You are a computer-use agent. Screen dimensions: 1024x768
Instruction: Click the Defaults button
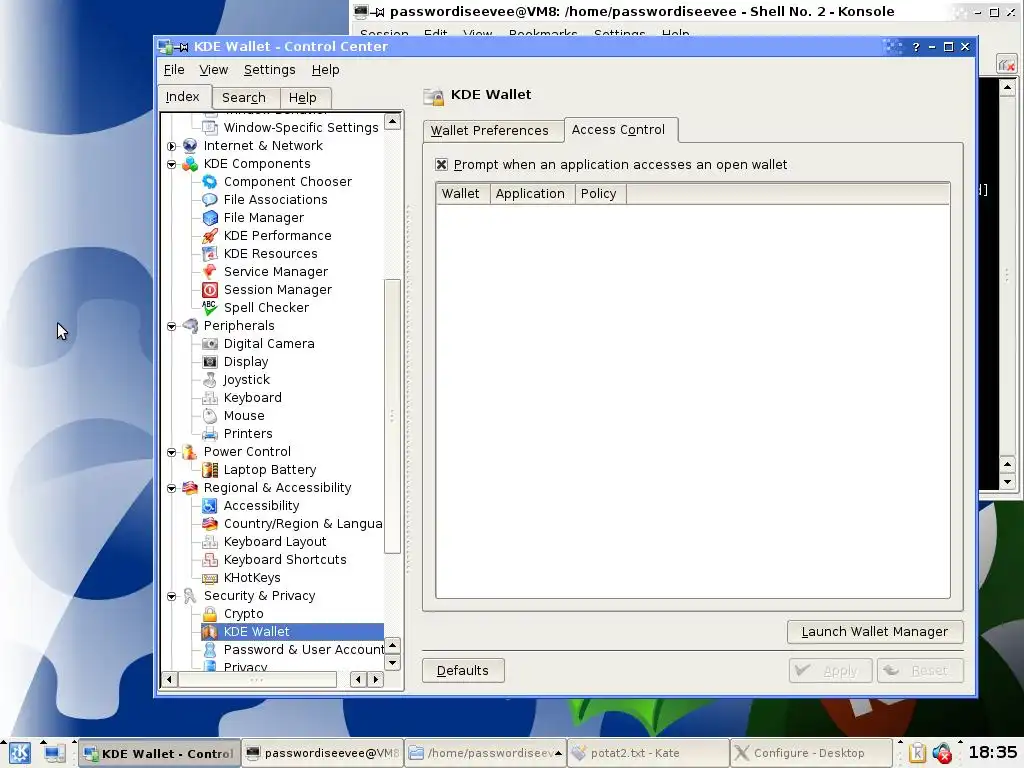click(x=462, y=671)
